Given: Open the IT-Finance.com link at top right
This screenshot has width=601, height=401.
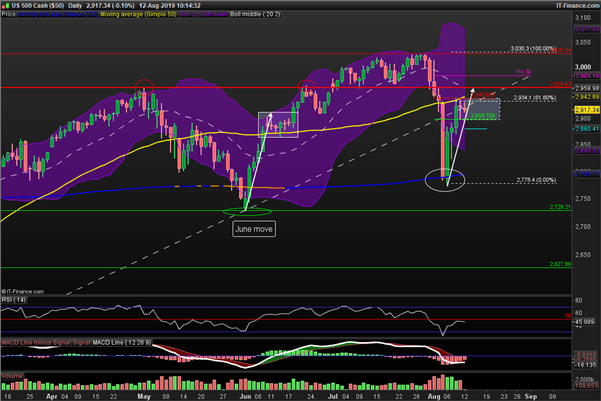Looking at the screenshot, I should pos(578,5).
